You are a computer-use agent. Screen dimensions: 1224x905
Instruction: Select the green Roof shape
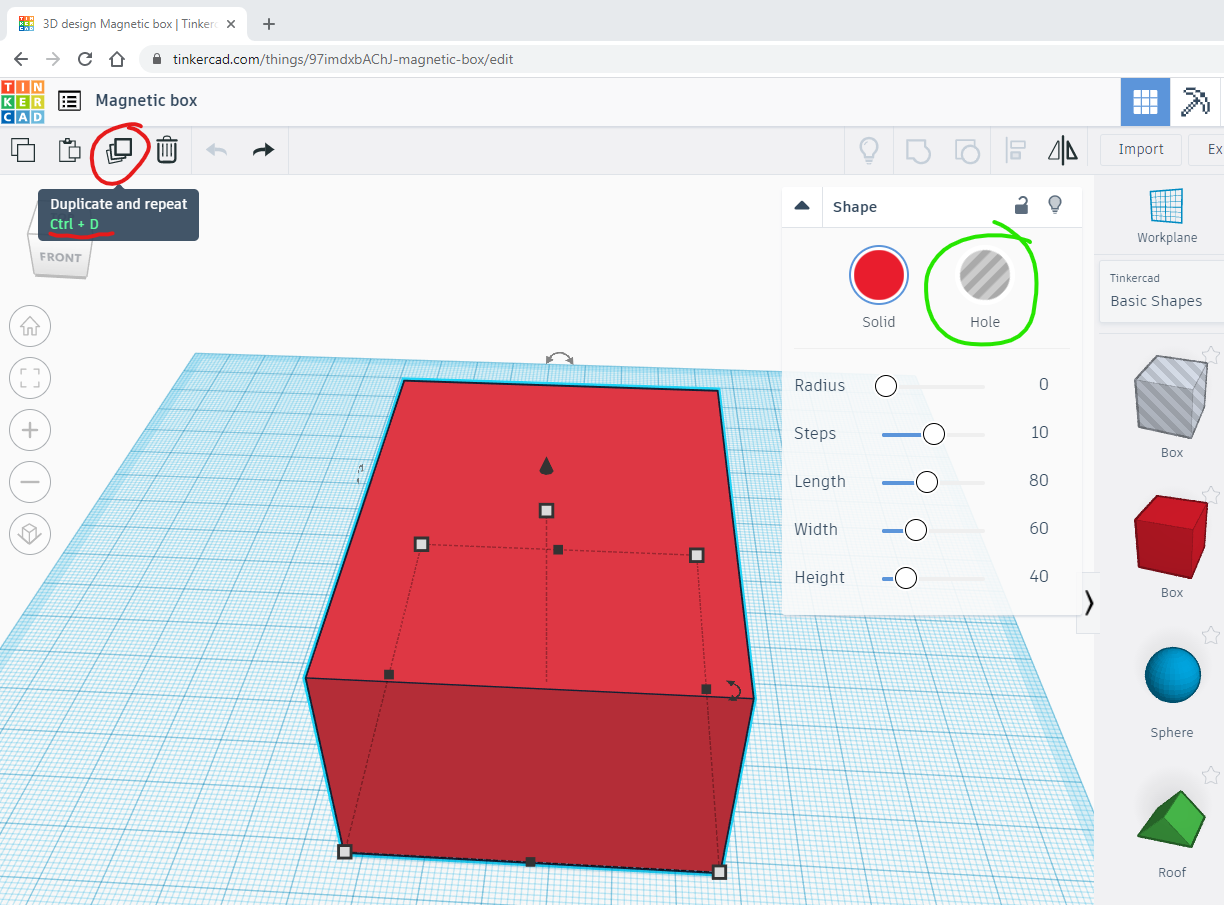click(1171, 817)
